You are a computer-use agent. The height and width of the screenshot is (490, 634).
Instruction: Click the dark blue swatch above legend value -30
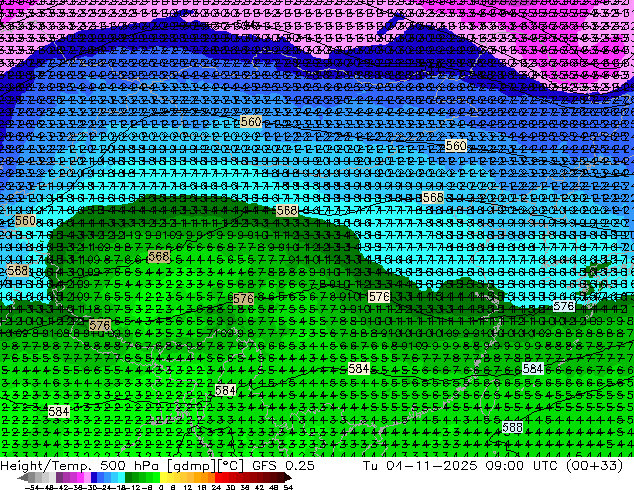[94, 477]
